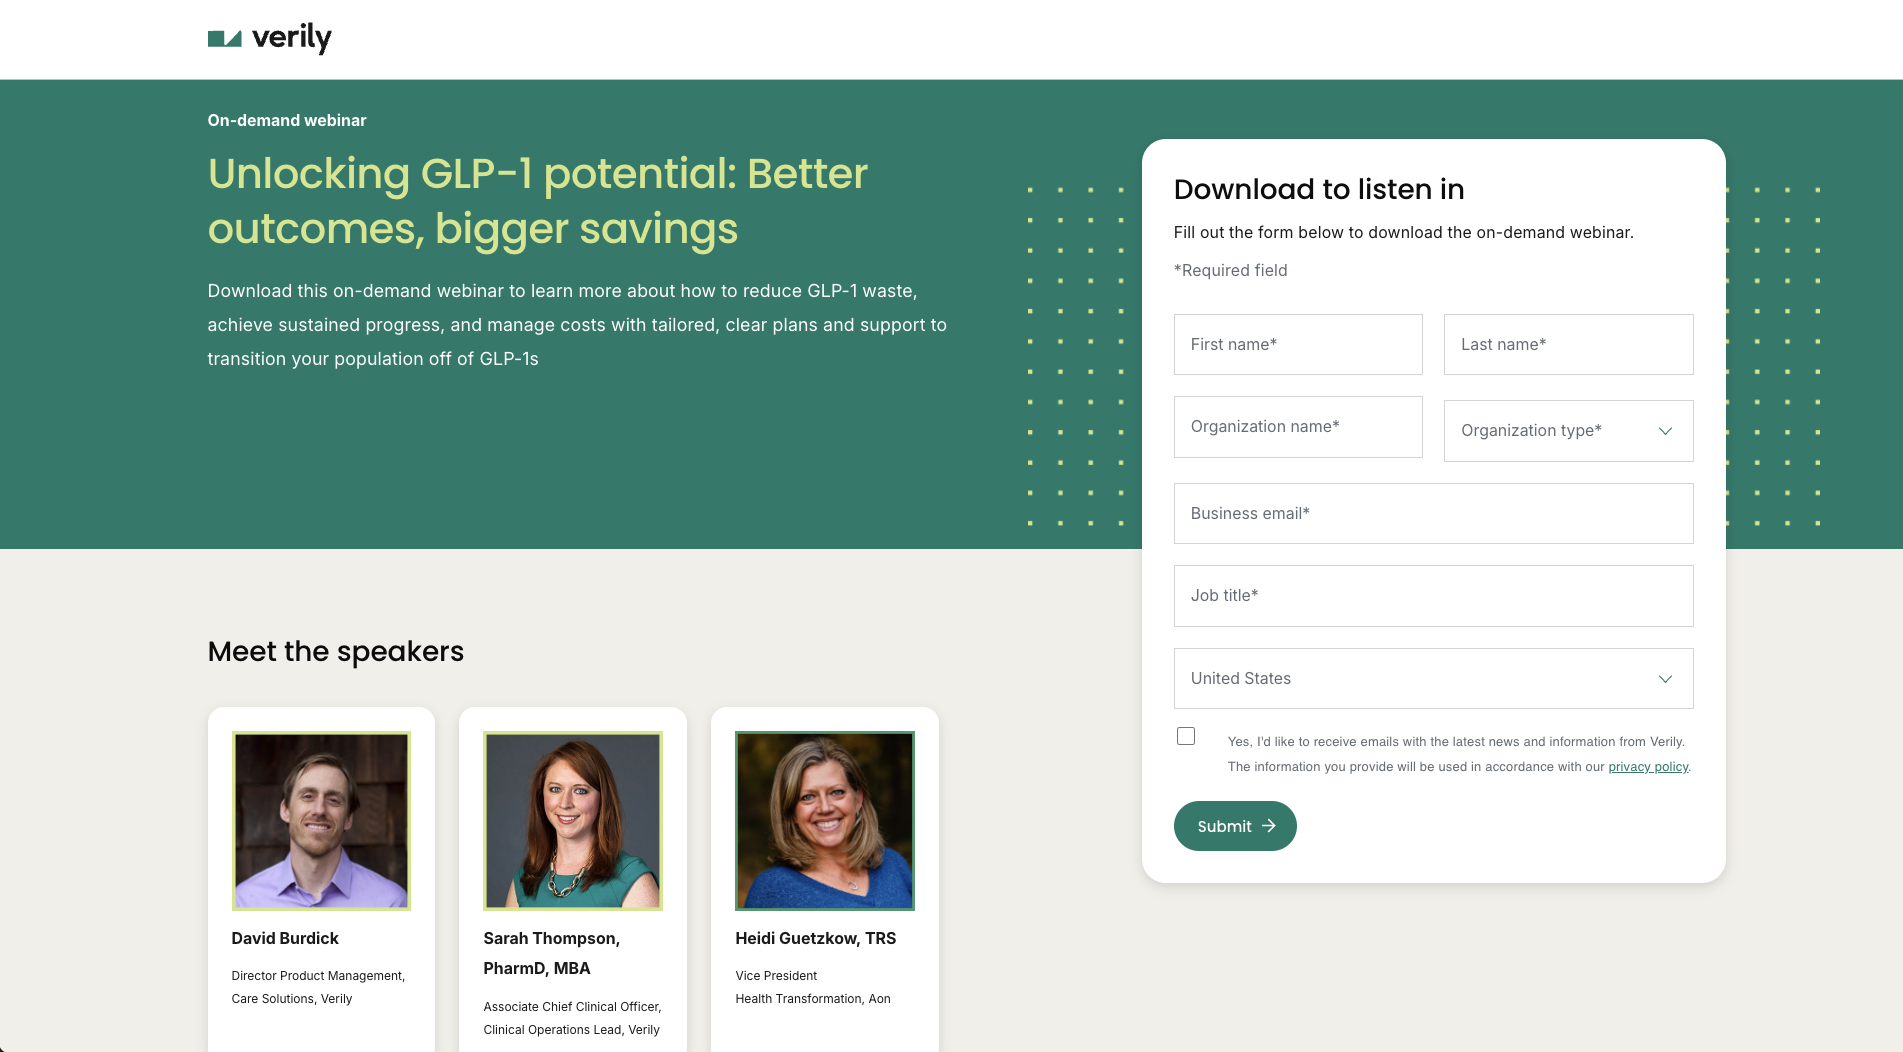Open the privacy policy link
The image size is (1903, 1052).
(x=1648, y=767)
